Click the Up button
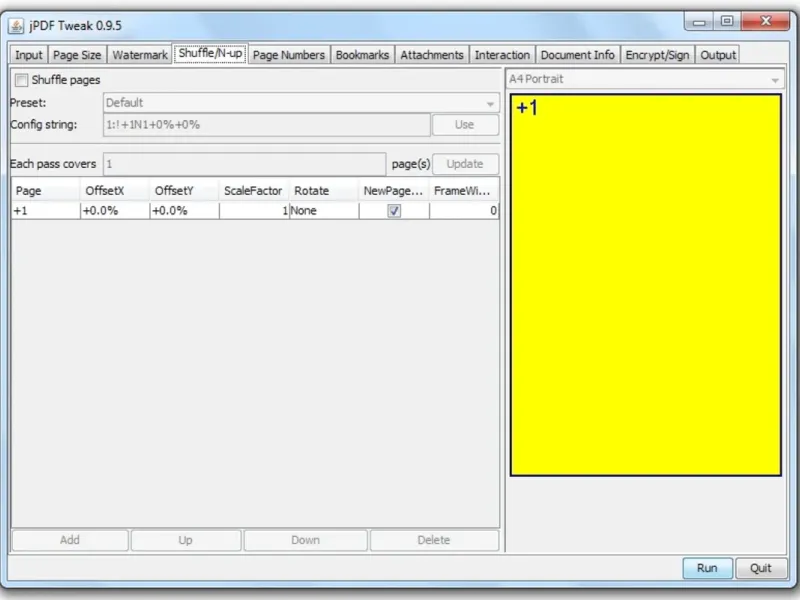This screenshot has height=600, width=800. point(186,540)
